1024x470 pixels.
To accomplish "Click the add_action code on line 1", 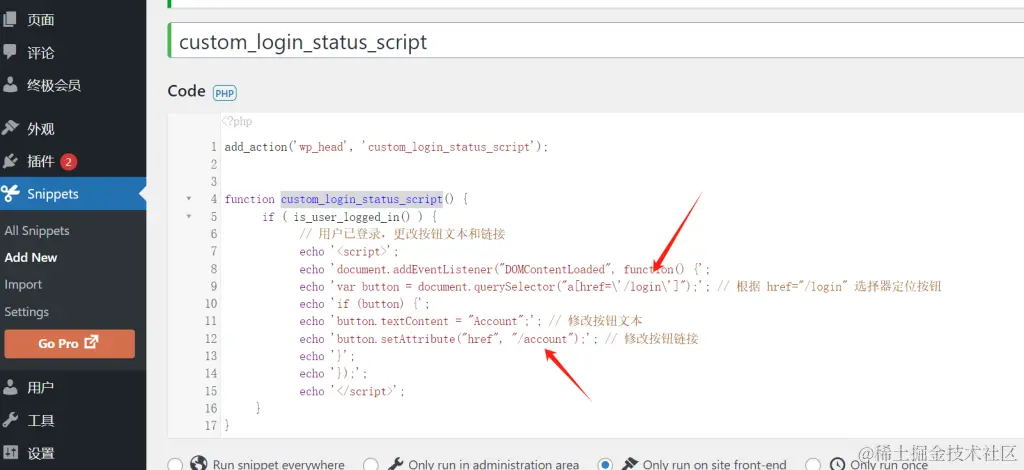I will tap(387, 147).
